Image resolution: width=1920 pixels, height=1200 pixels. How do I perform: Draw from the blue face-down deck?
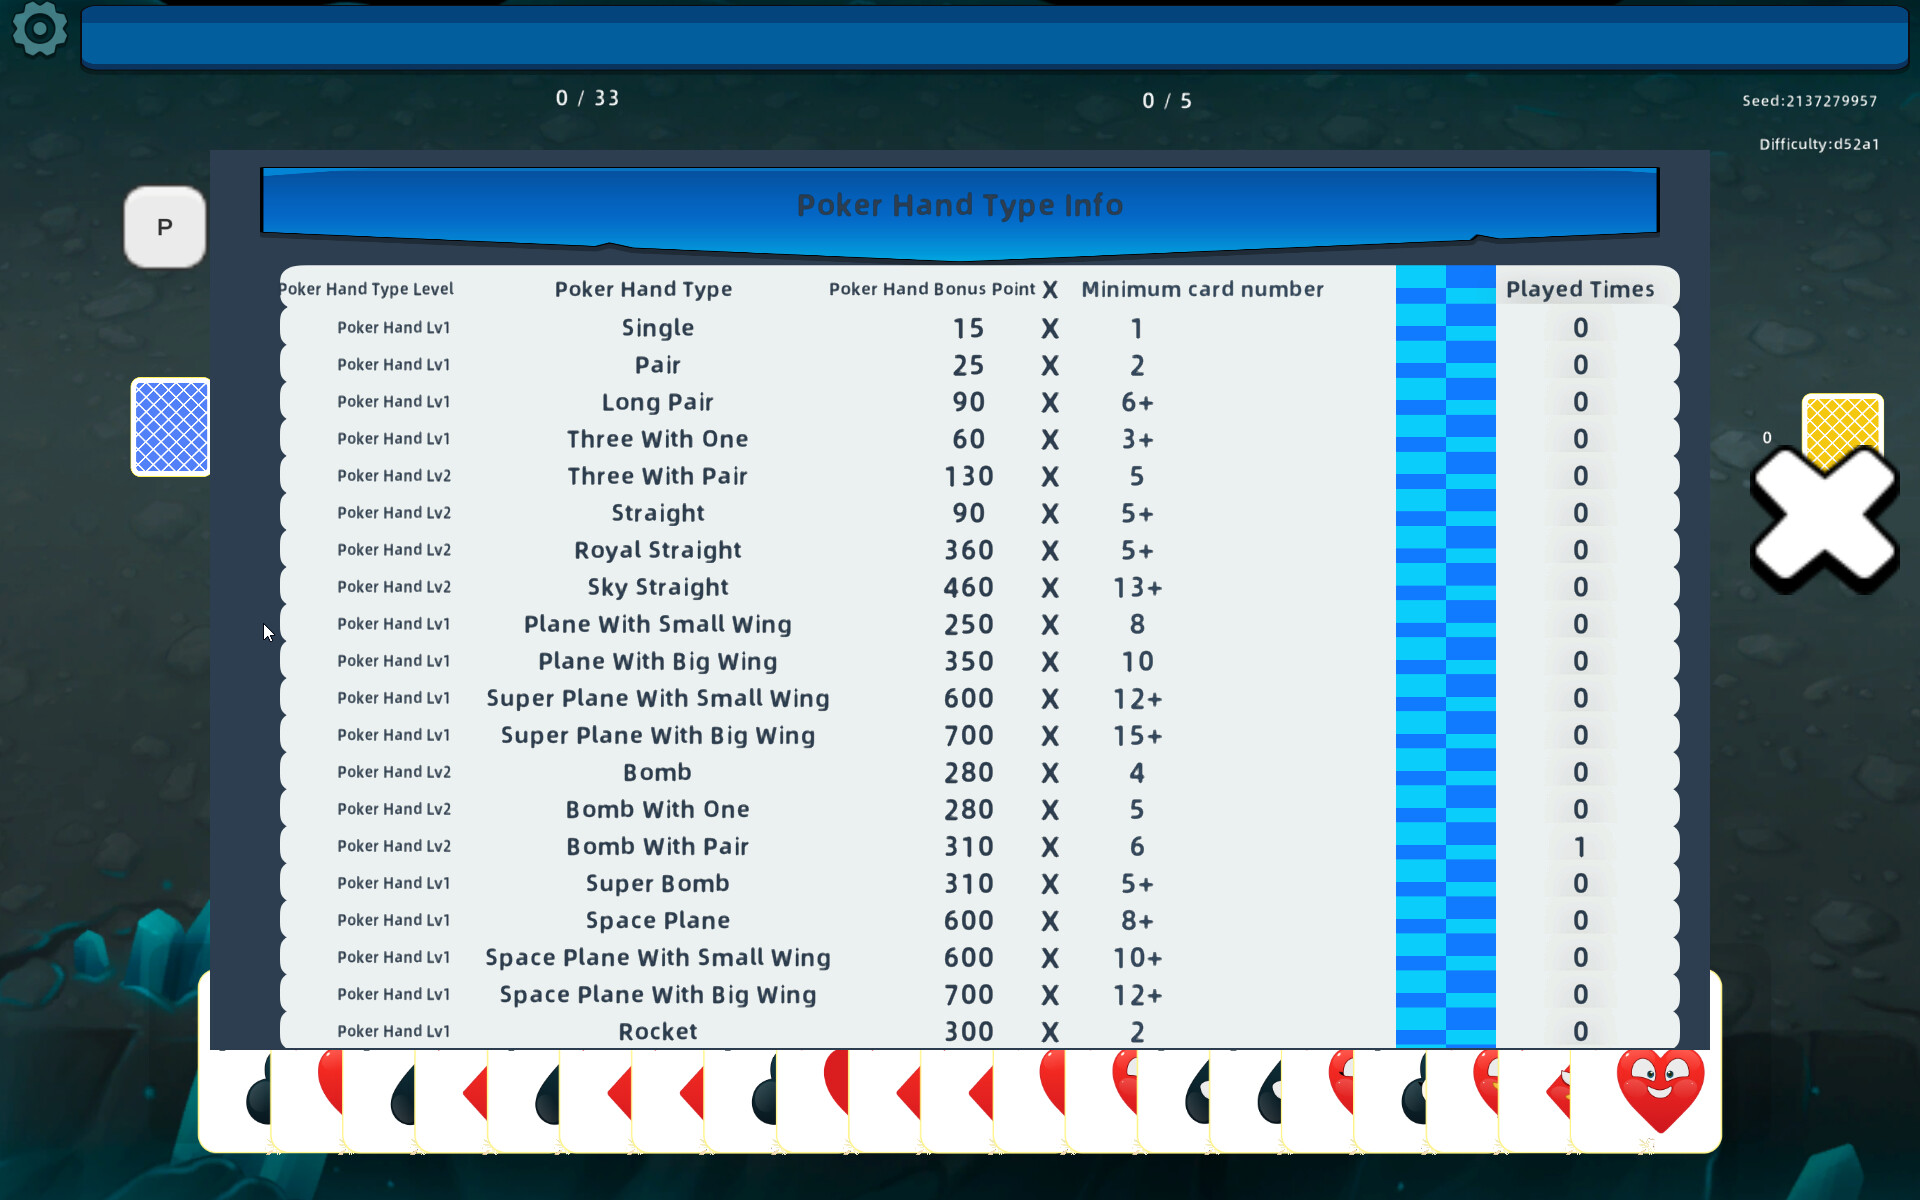[x=169, y=427]
